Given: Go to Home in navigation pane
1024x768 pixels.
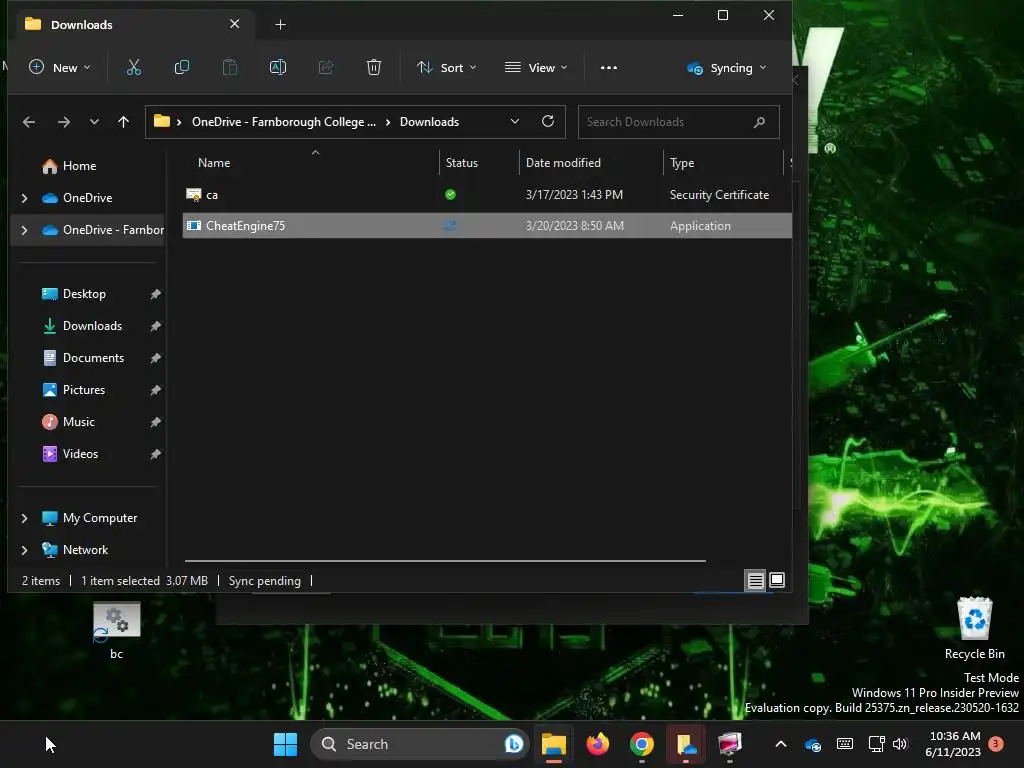Looking at the screenshot, I should click(69, 166).
